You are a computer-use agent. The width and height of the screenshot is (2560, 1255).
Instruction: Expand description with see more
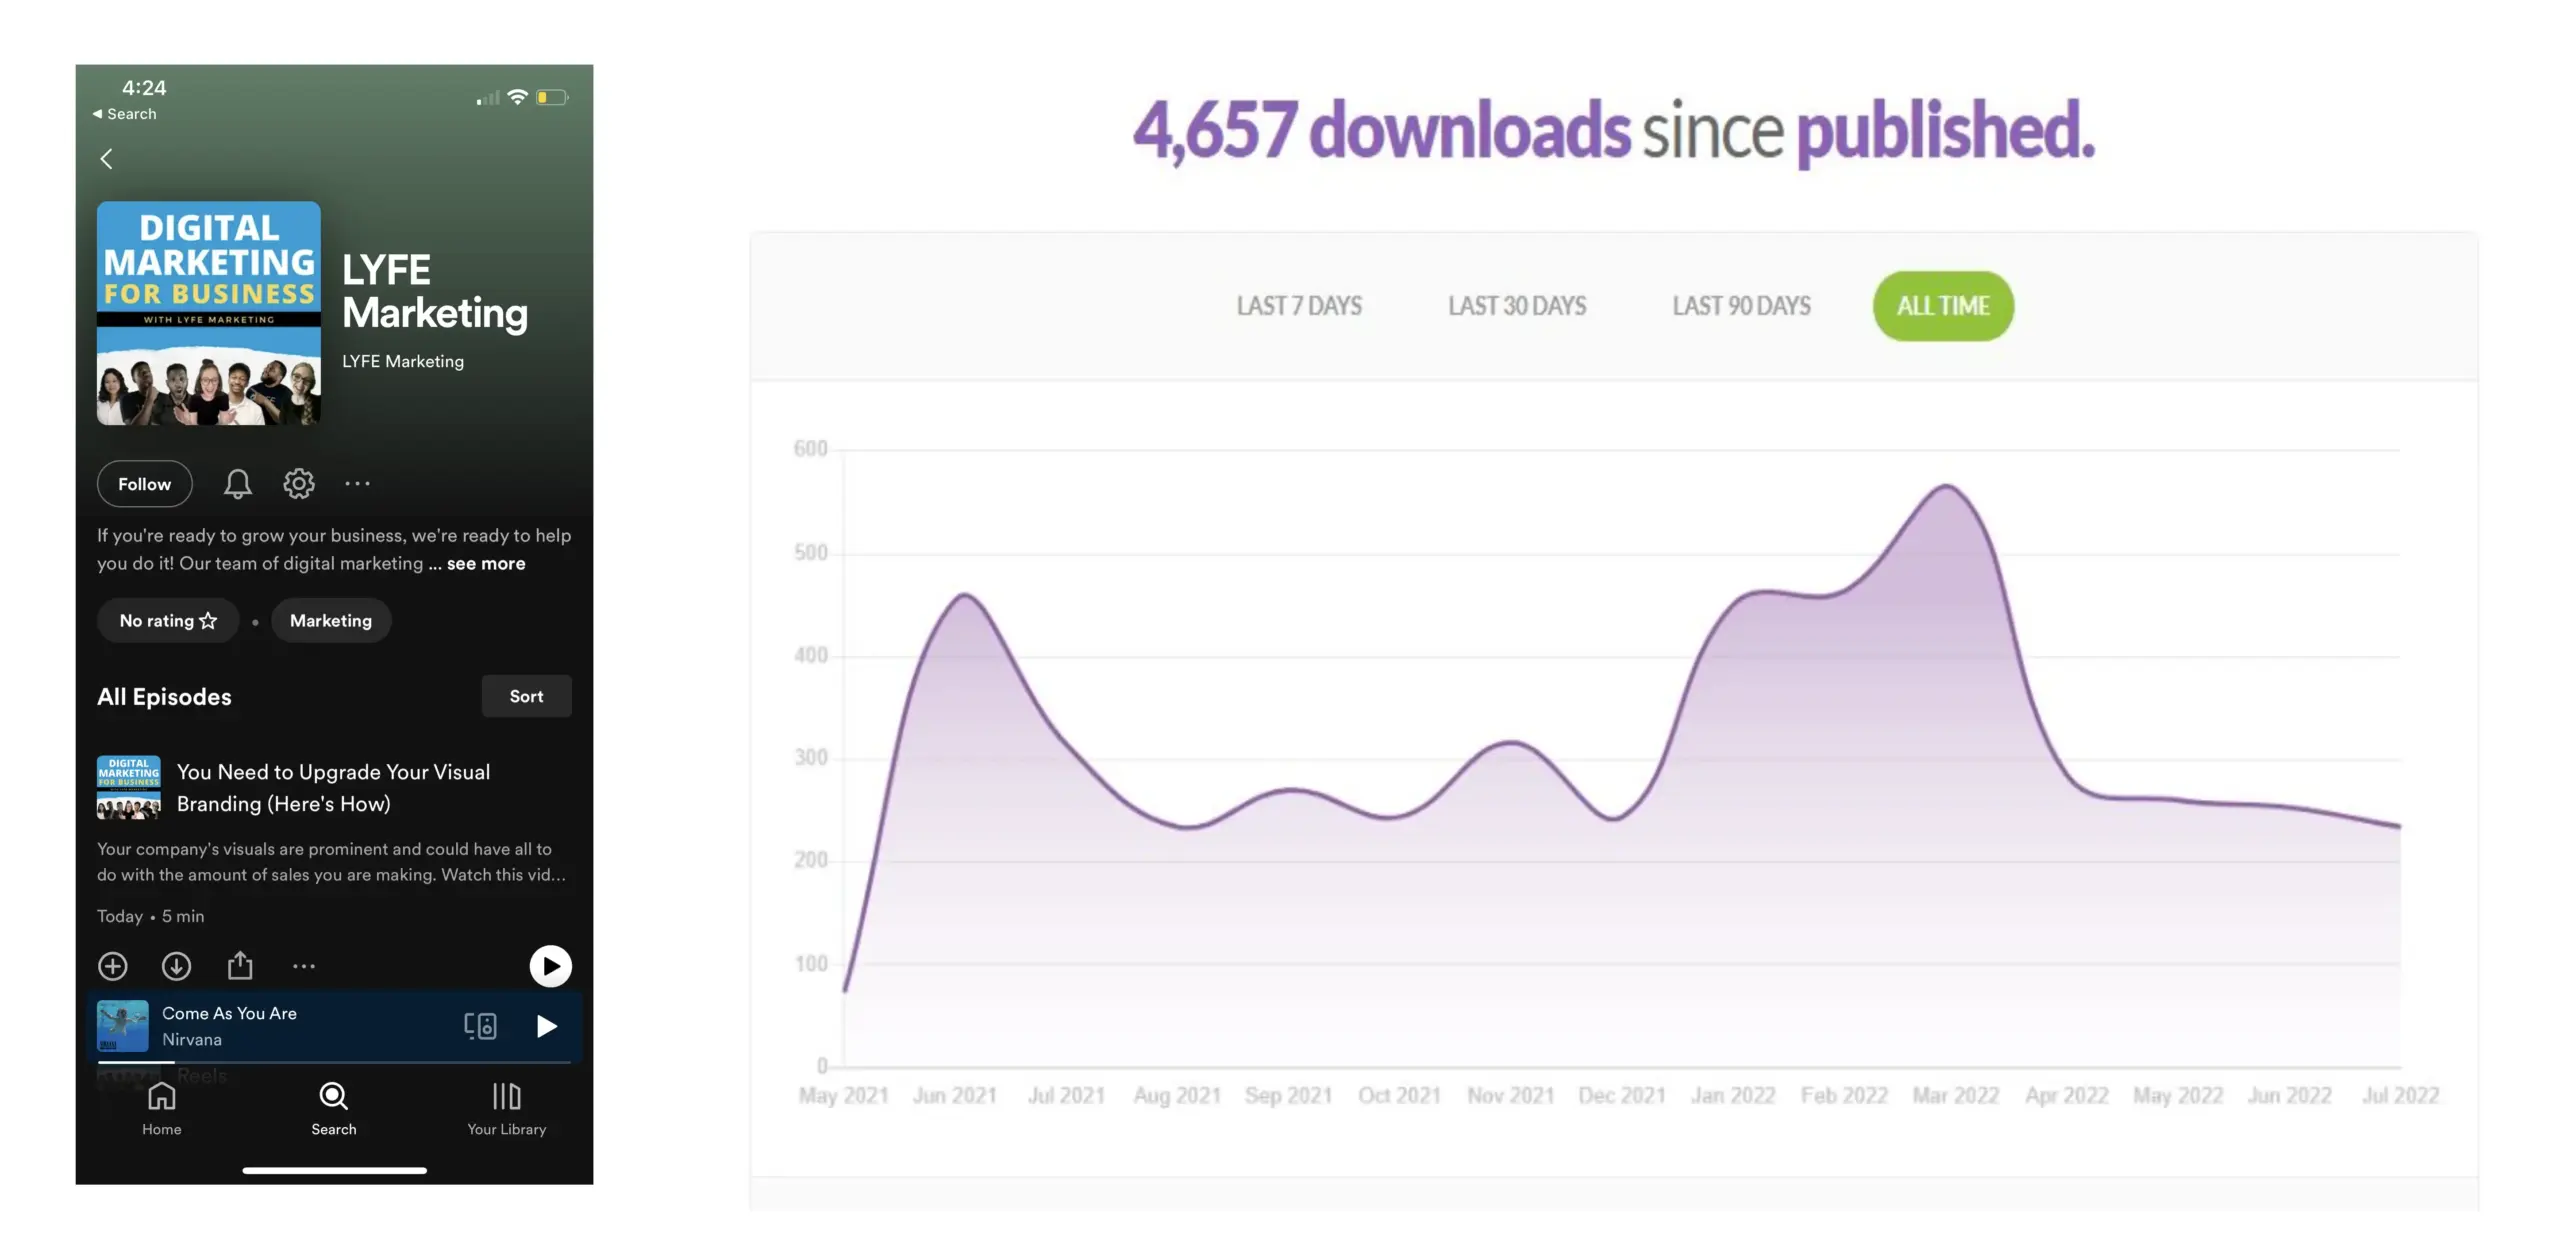[486, 564]
